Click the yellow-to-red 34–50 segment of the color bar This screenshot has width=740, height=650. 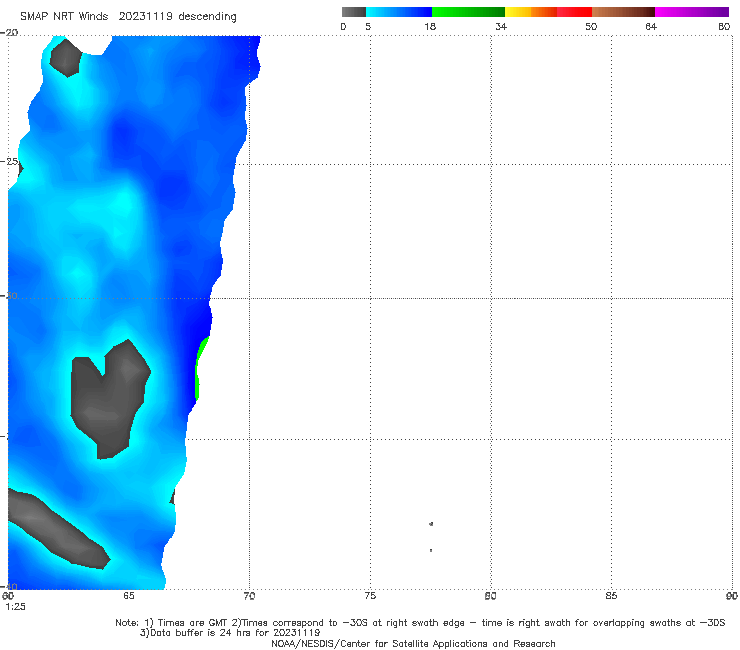point(548,12)
